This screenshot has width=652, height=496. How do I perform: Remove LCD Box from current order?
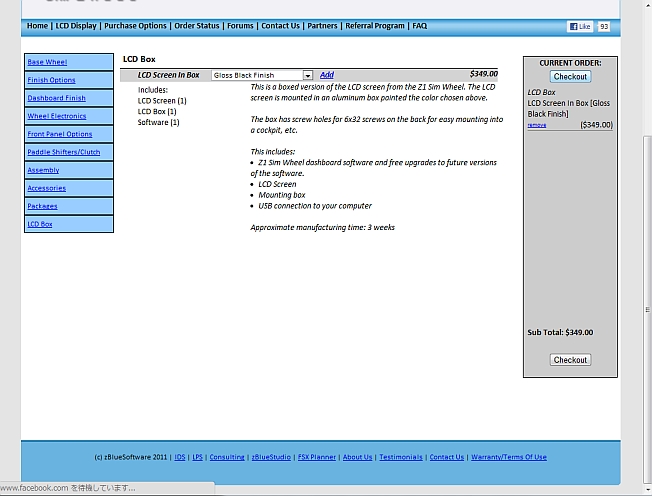click(x=536, y=125)
